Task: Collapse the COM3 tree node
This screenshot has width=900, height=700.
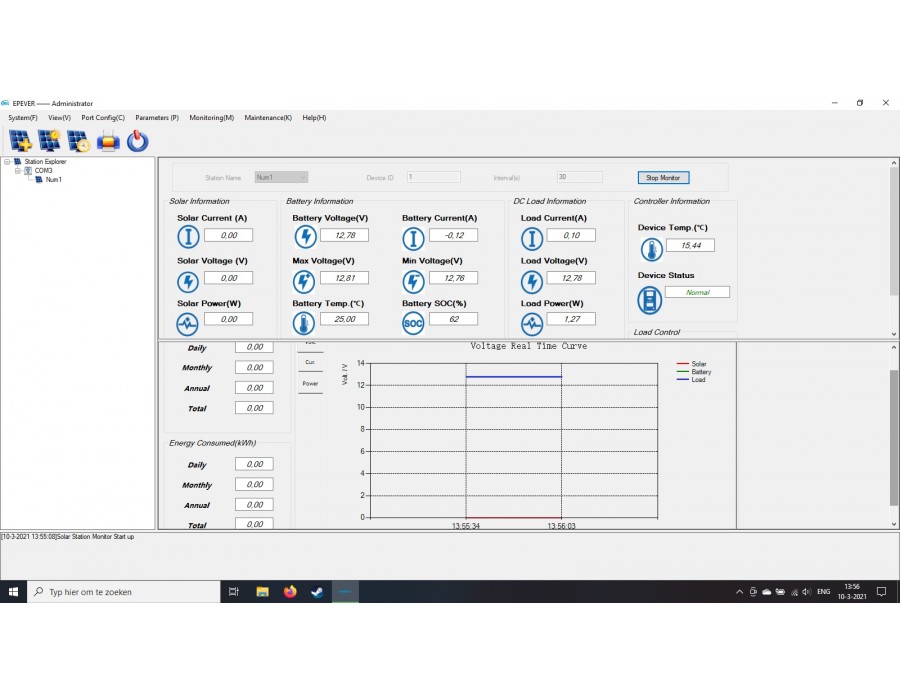Action: click(17, 170)
